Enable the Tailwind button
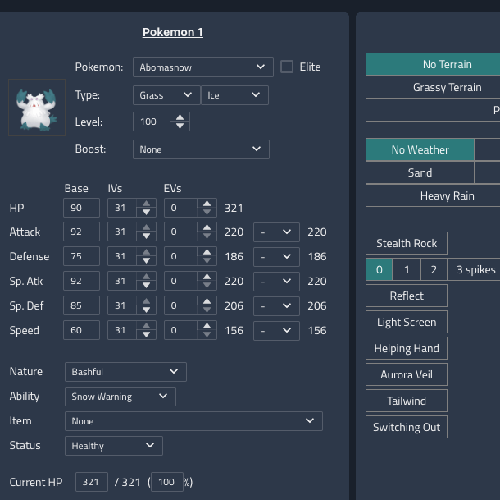Image resolution: width=500 pixels, height=500 pixels. click(x=407, y=401)
